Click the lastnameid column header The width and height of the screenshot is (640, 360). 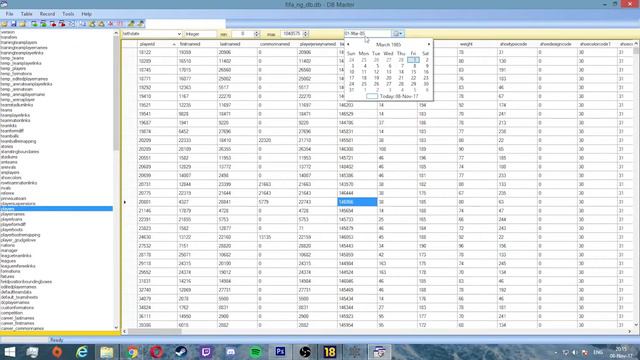pos(238,44)
